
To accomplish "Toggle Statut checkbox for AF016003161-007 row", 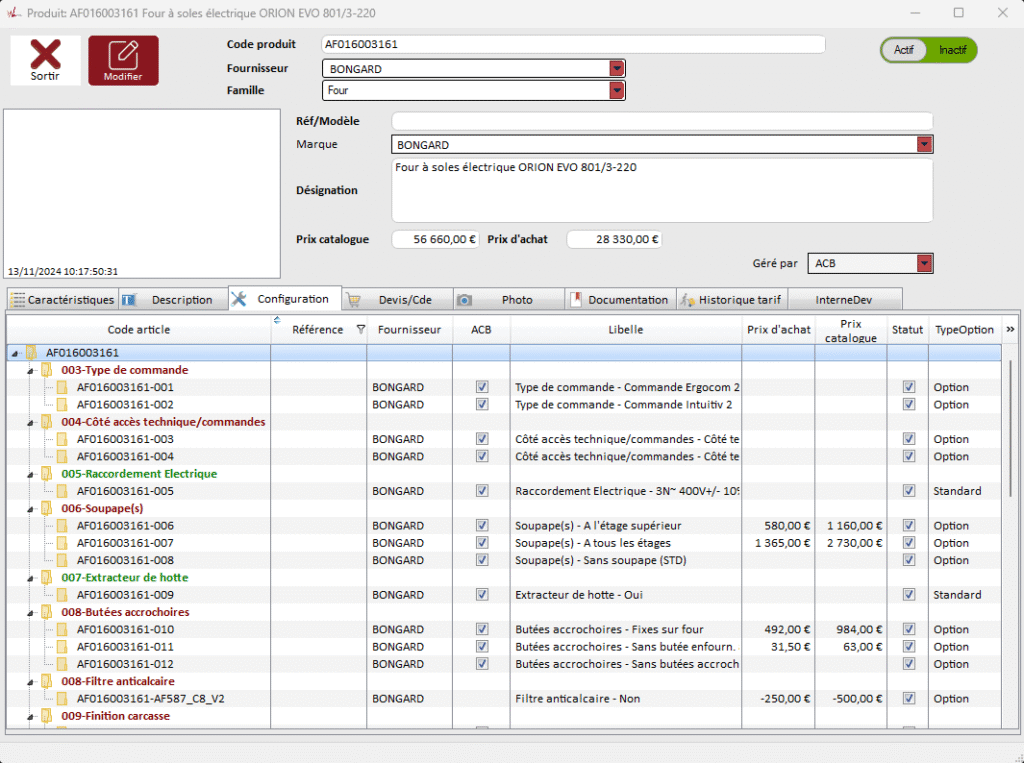I will pos(908,543).
